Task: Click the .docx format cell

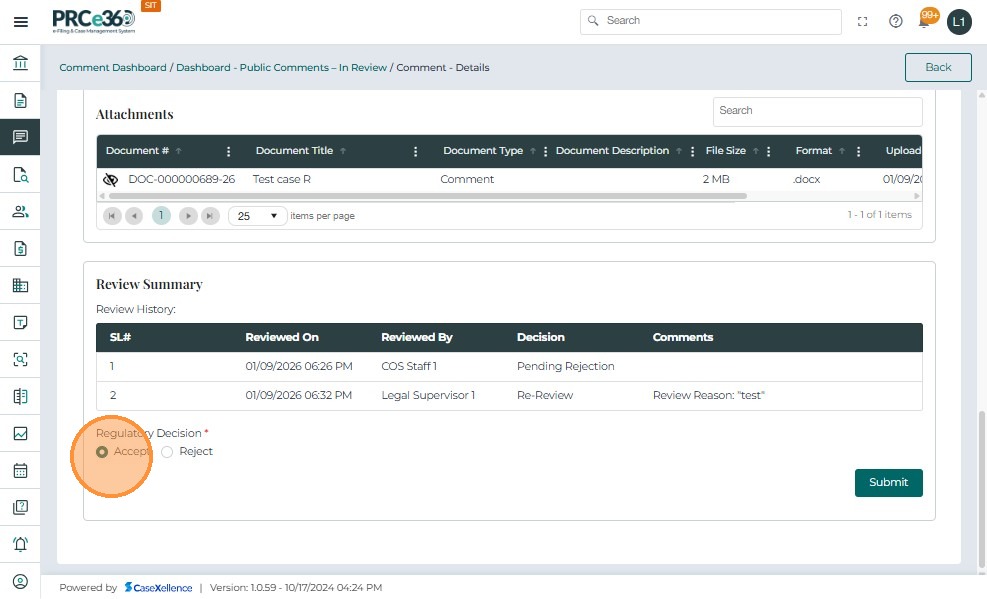Action: point(806,179)
